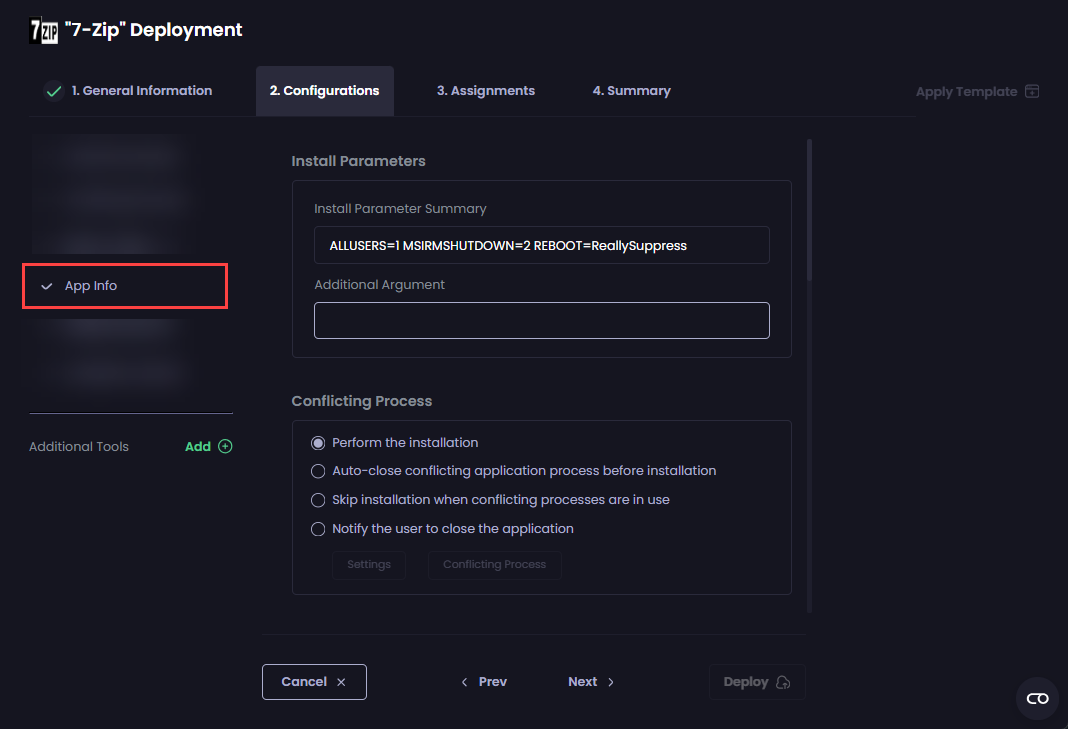Select Notify the user to close application
The width and height of the screenshot is (1068, 729).
(318, 529)
